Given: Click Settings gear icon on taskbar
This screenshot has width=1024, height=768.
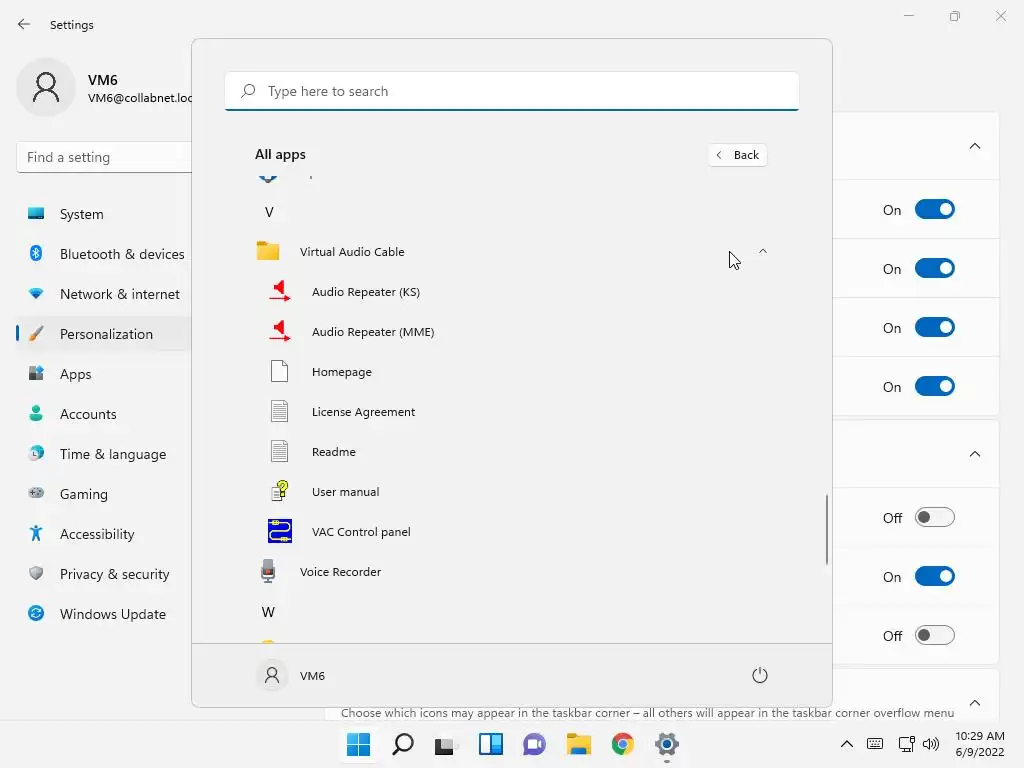Looking at the screenshot, I should tap(667, 744).
